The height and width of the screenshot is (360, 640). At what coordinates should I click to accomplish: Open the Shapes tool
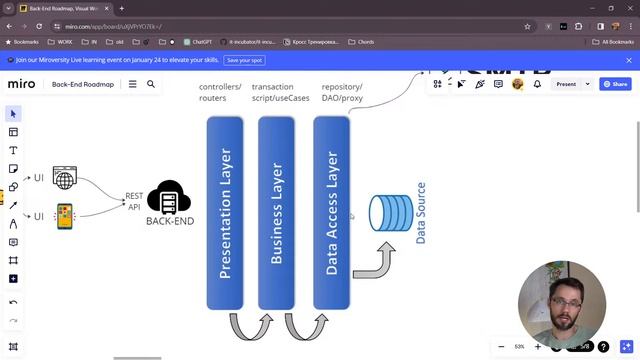13,187
